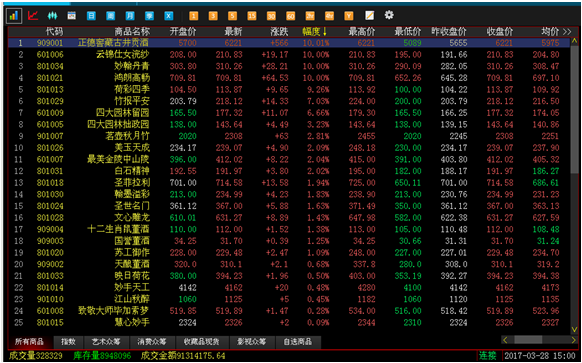Expand more columns with the >> arrows
Image resolution: width=582 pixels, height=363 pixels.
567,32
